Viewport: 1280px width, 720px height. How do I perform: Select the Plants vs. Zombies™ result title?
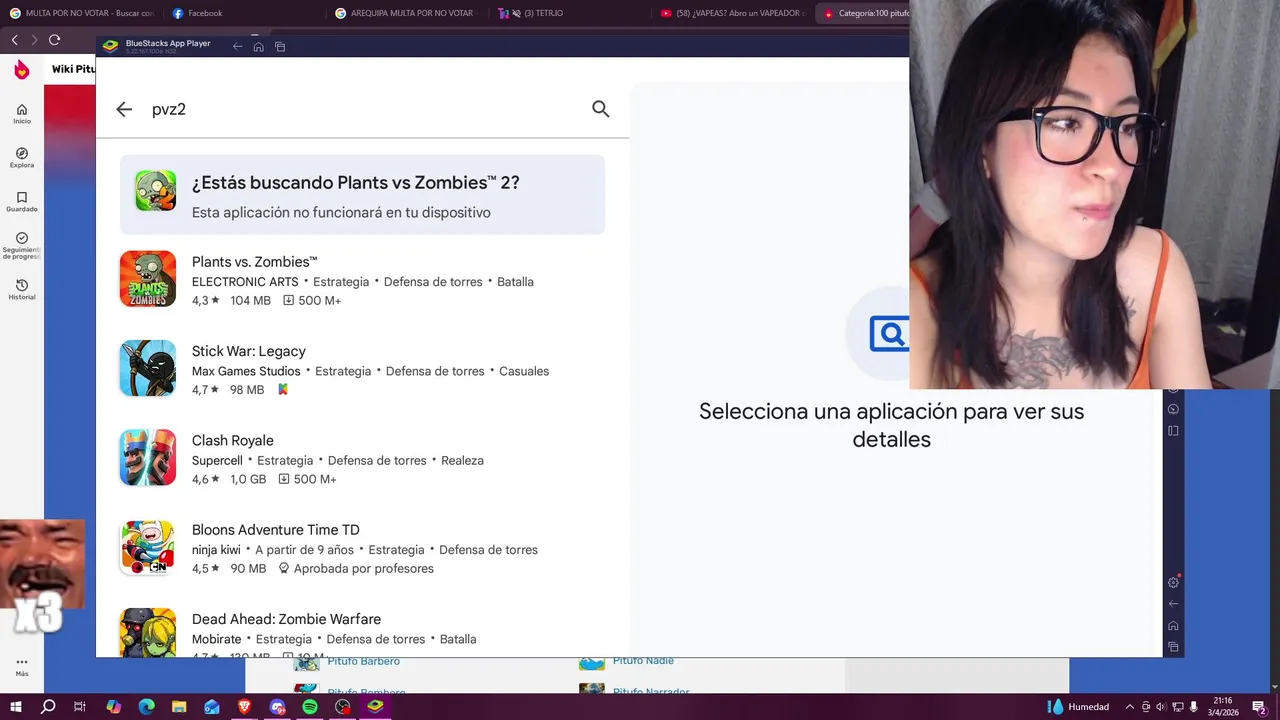point(254,262)
